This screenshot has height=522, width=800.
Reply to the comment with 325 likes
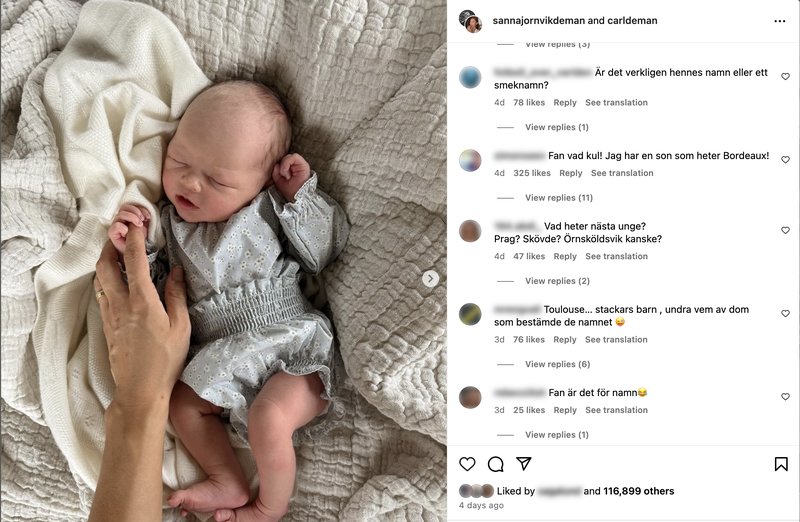tap(570, 173)
